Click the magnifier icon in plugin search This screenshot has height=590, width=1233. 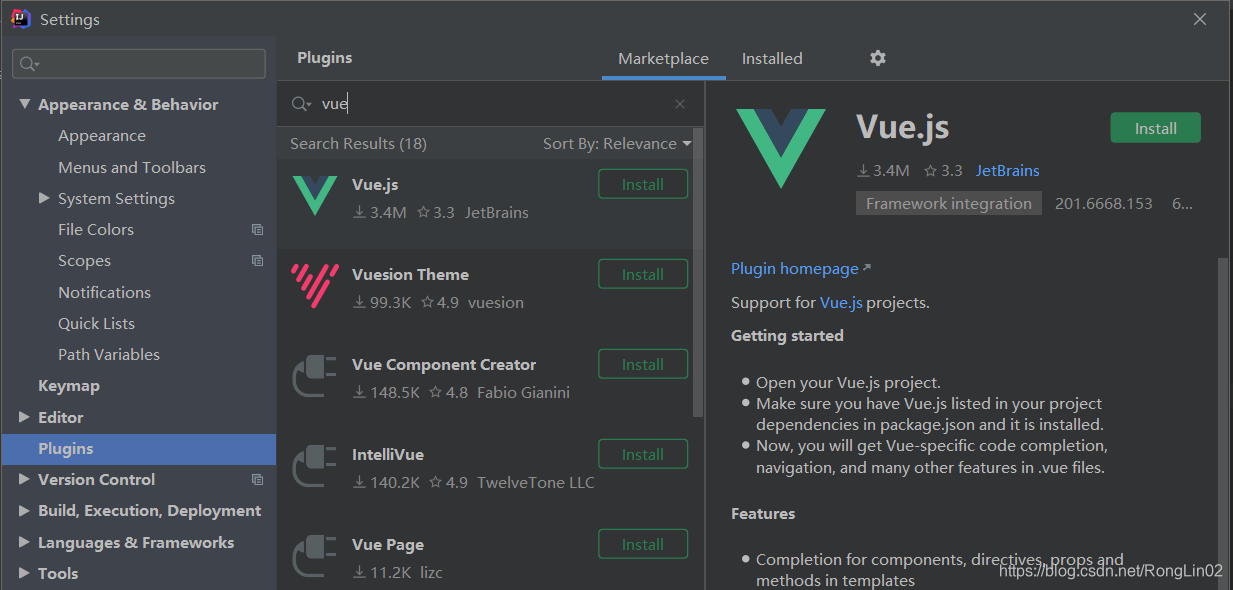coord(300,104)
